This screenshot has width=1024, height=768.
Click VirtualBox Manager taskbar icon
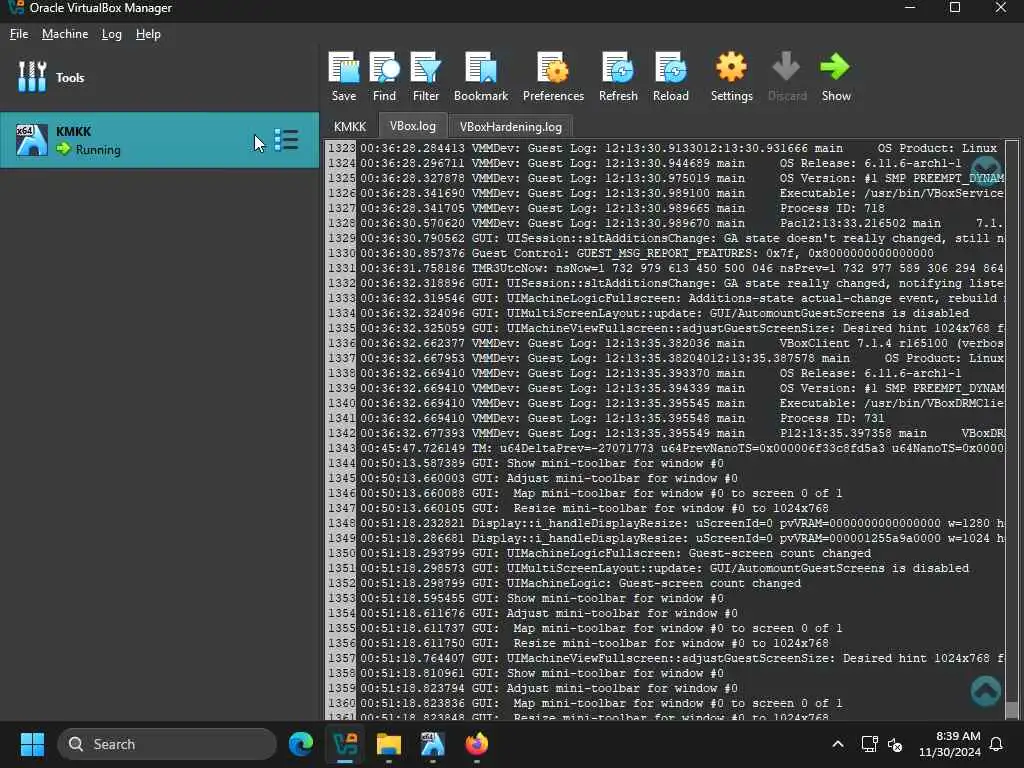(345, 744)
